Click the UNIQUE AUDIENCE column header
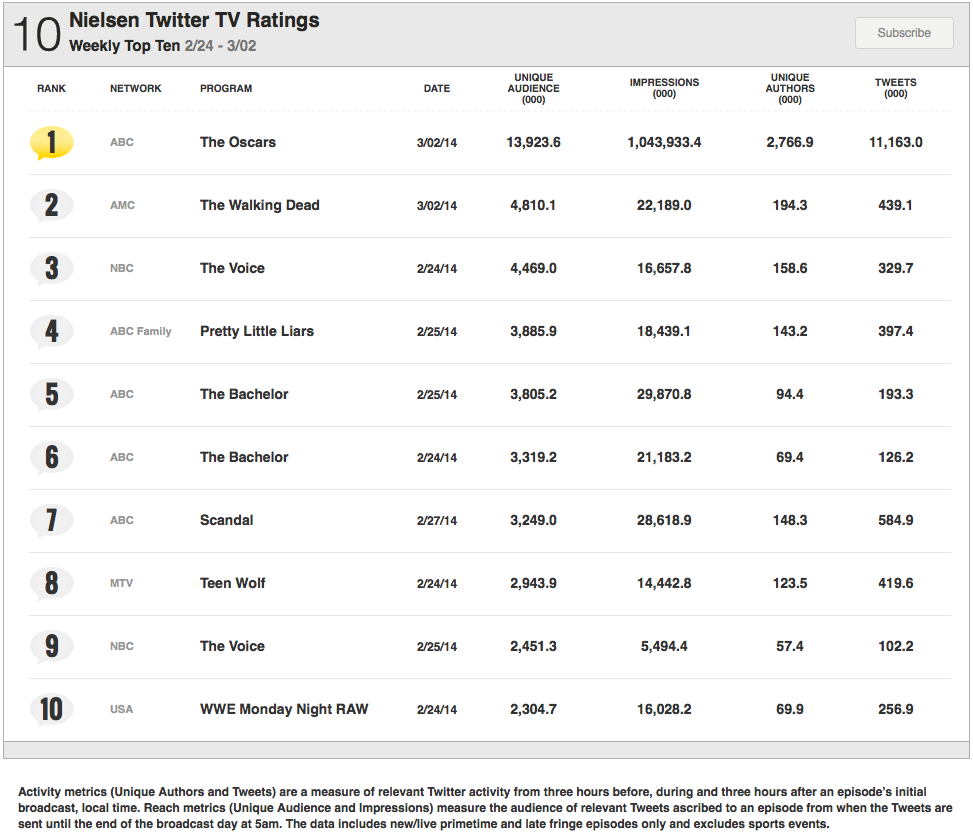973x840 pixels. (x=534, y=89)
